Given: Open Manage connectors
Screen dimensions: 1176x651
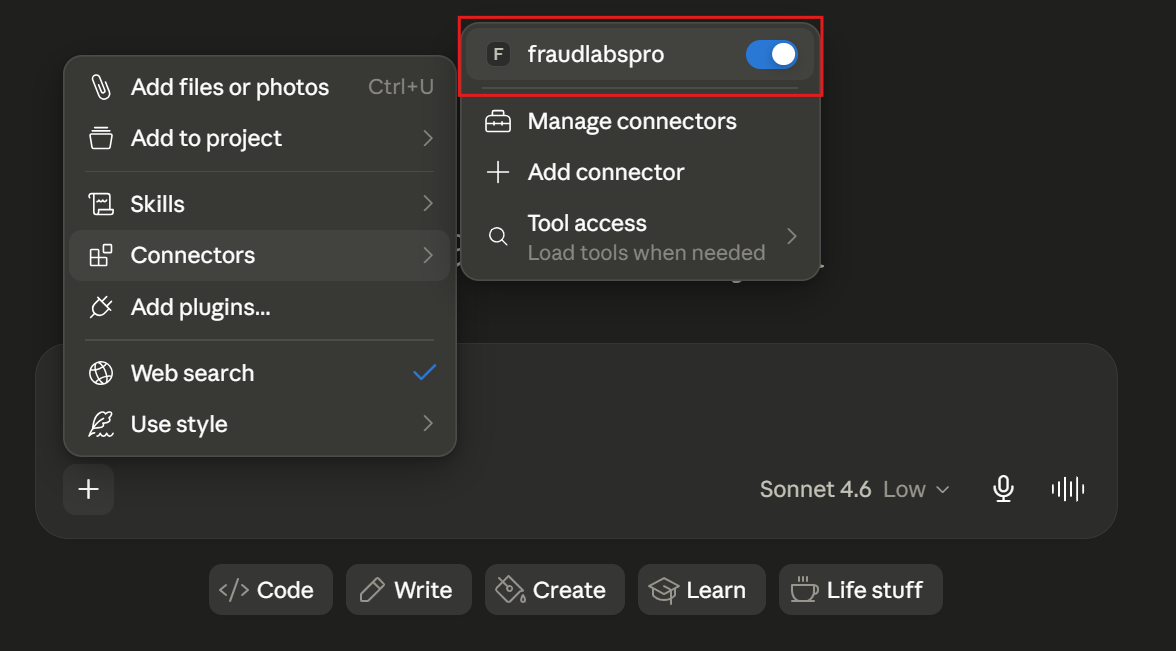Looking at the screenshot, I should (640, 121).
